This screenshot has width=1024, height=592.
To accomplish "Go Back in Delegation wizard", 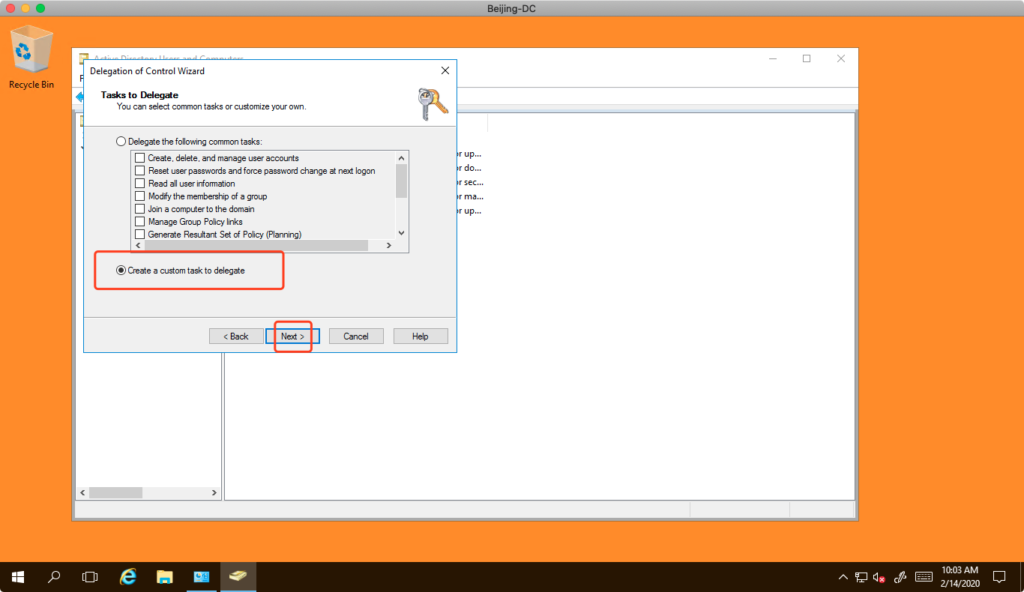I will click(236, 336).
